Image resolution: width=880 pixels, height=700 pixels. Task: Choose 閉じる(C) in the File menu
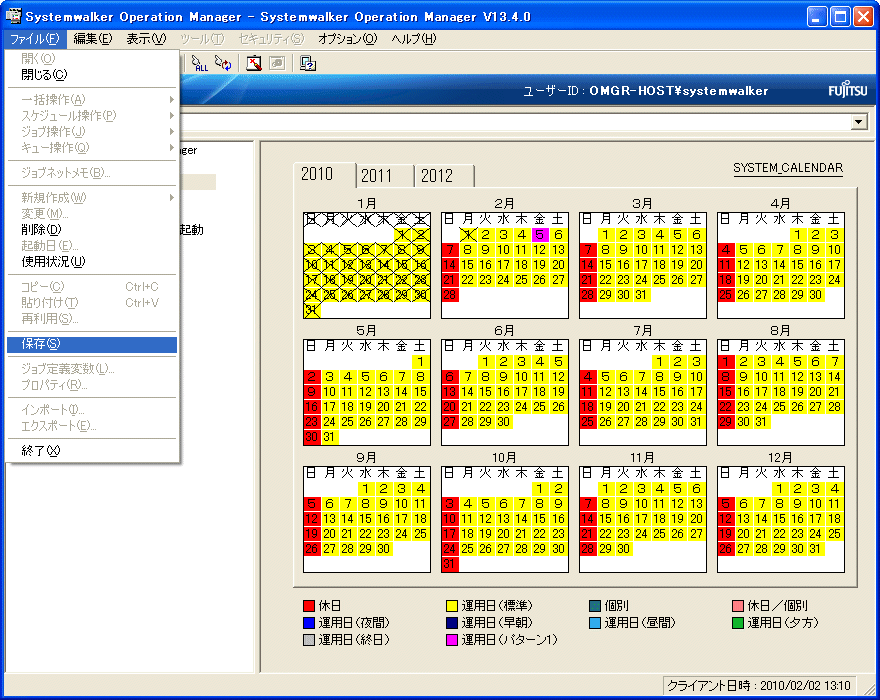tap(92, 75)
